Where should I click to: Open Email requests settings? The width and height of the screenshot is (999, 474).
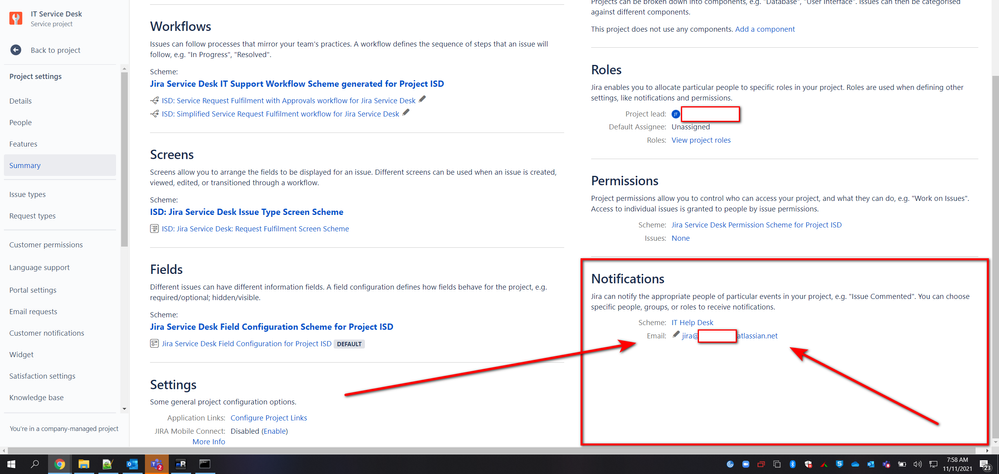(x=33, y=312)
